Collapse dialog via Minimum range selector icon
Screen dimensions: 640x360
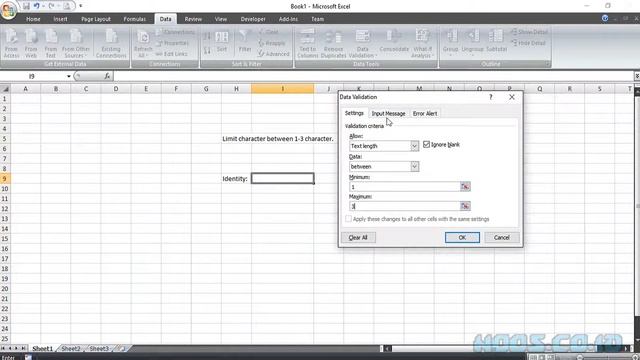[x=465, y=187]
